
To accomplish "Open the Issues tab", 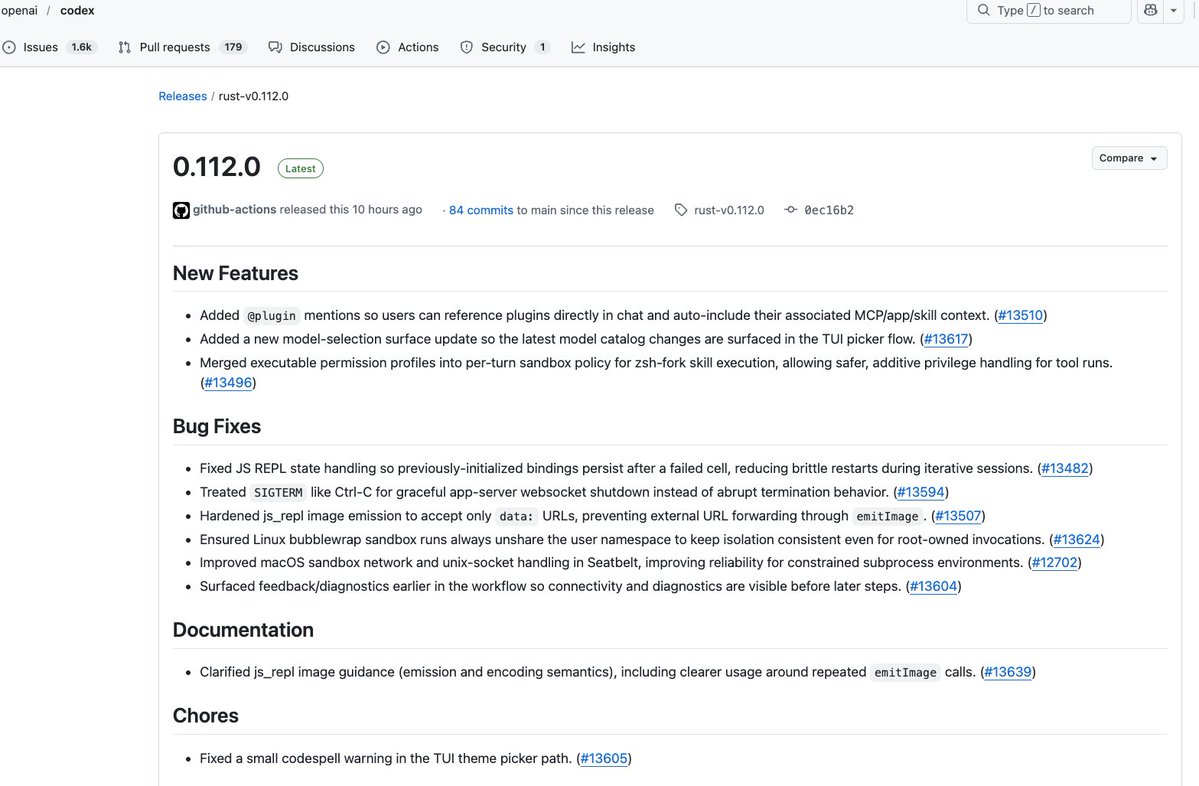I will pos(49,47).
